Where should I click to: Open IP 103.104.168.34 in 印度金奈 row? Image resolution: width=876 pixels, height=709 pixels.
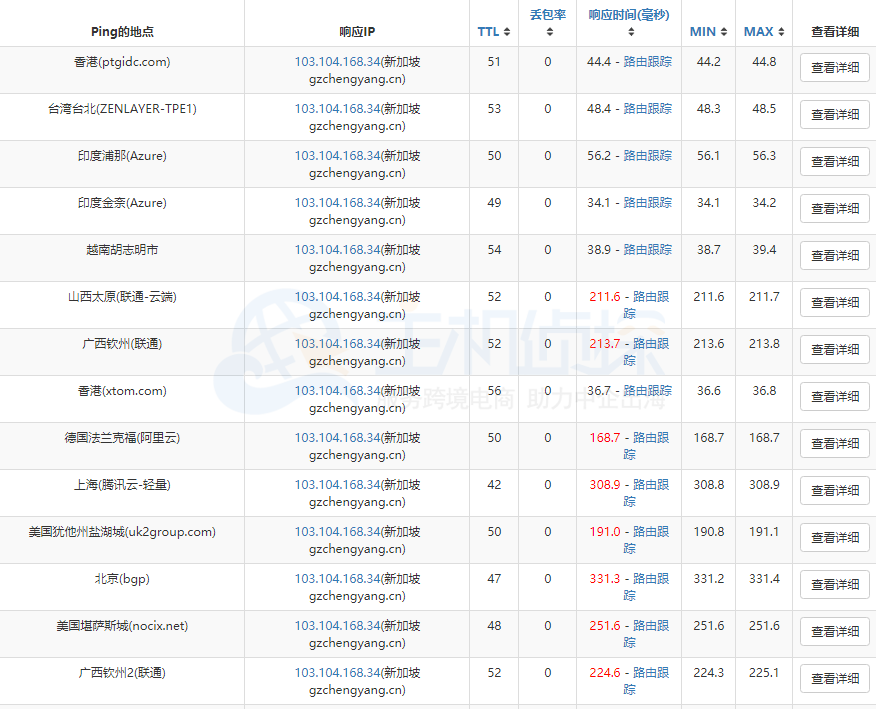click(337, 202)
